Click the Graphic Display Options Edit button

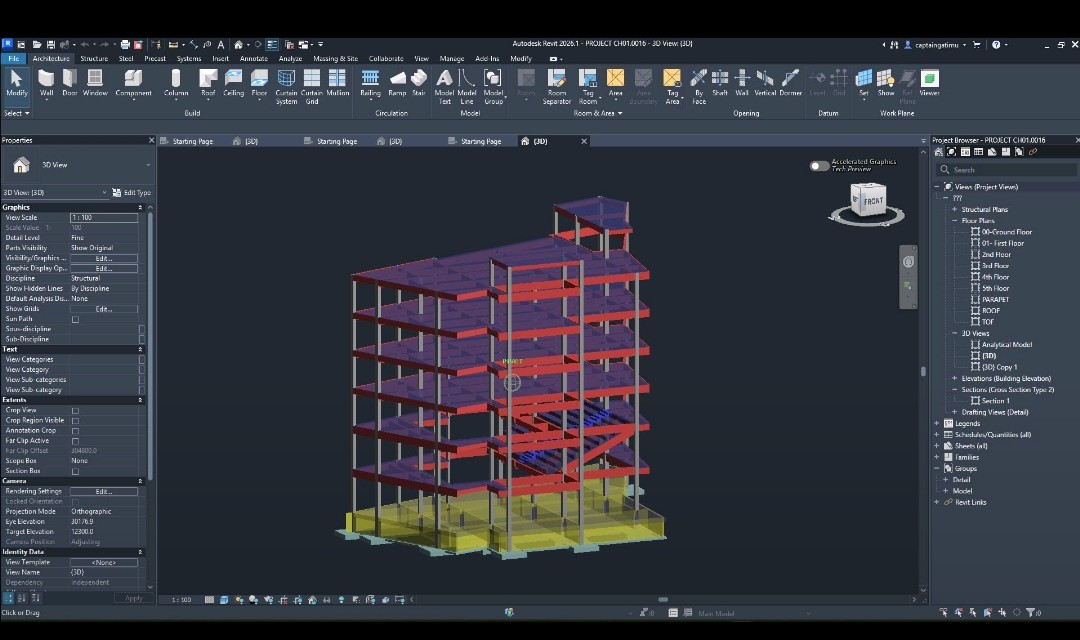(104, 269)
